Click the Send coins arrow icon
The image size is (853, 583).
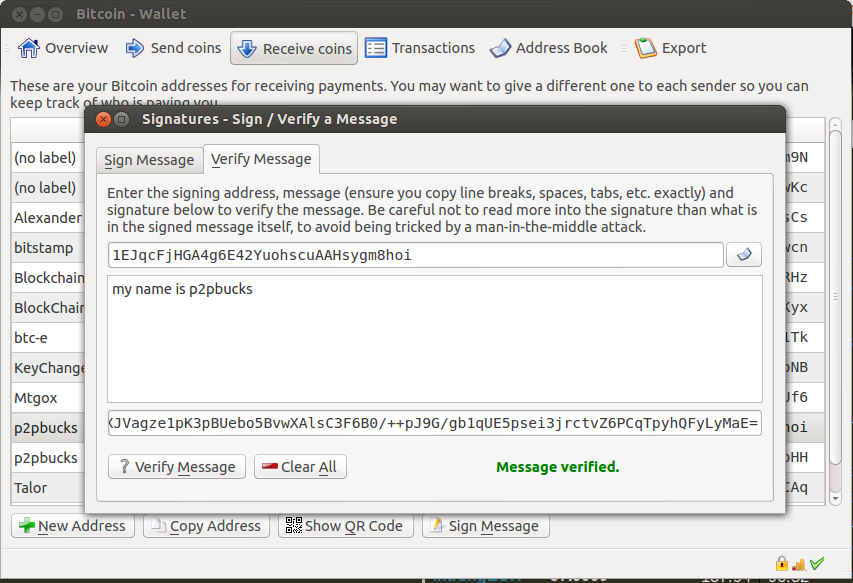click(x=134, y=48)
